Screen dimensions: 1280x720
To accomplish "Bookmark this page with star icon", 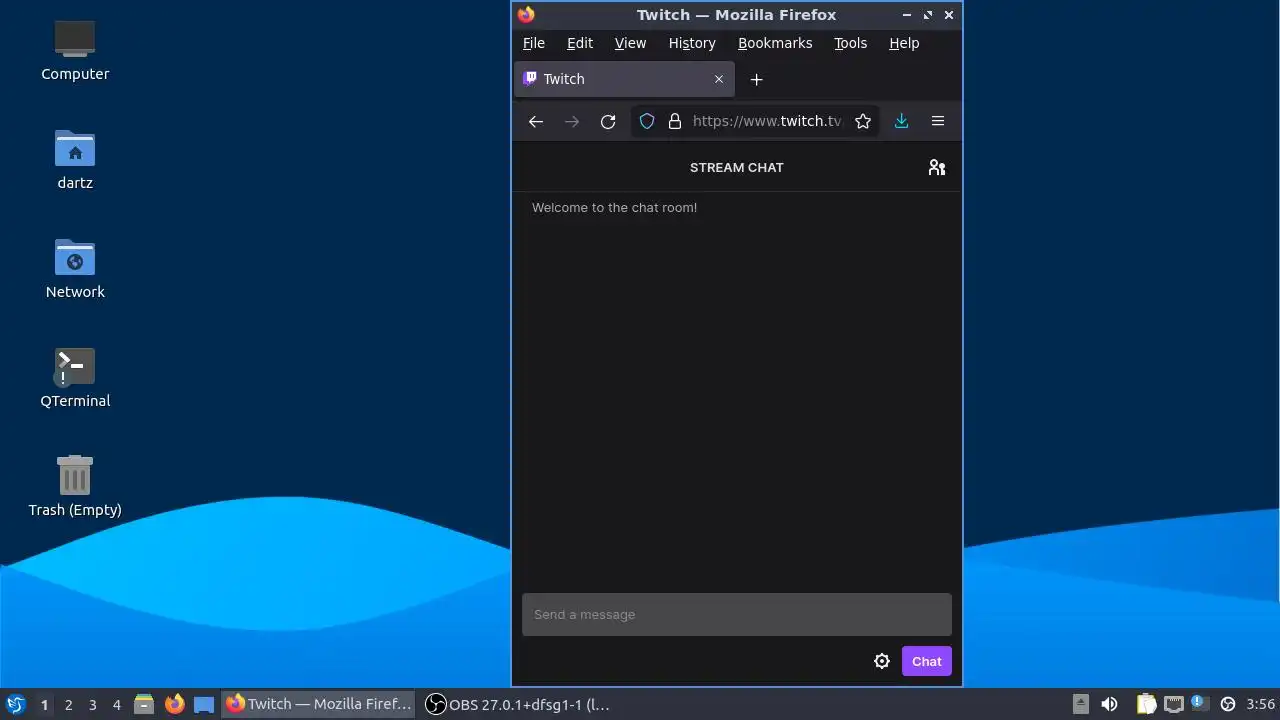I will pyautogui.click(x=863, y=121).
